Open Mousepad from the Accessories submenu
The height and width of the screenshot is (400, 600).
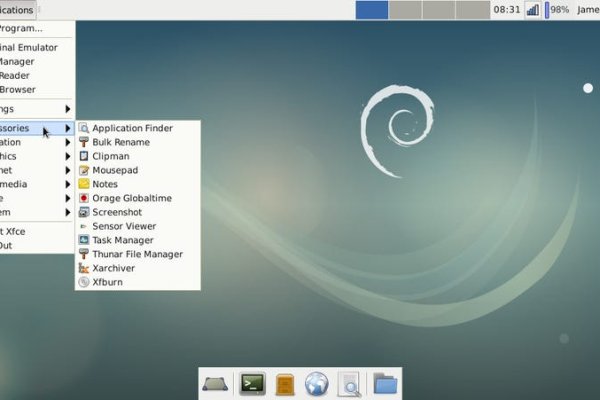pyautogui.click(x=115, y=170)
